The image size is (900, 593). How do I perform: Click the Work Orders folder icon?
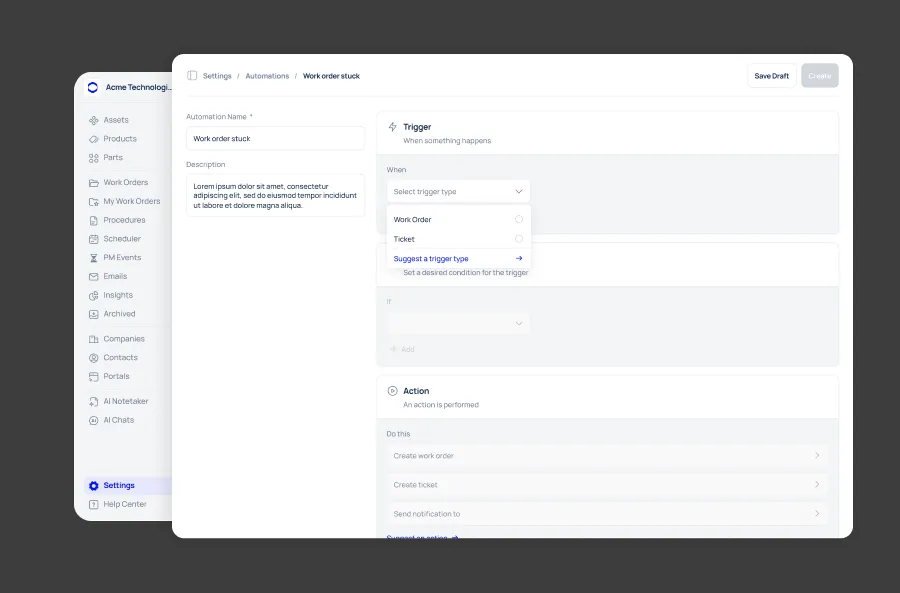(x=94, y=183)
